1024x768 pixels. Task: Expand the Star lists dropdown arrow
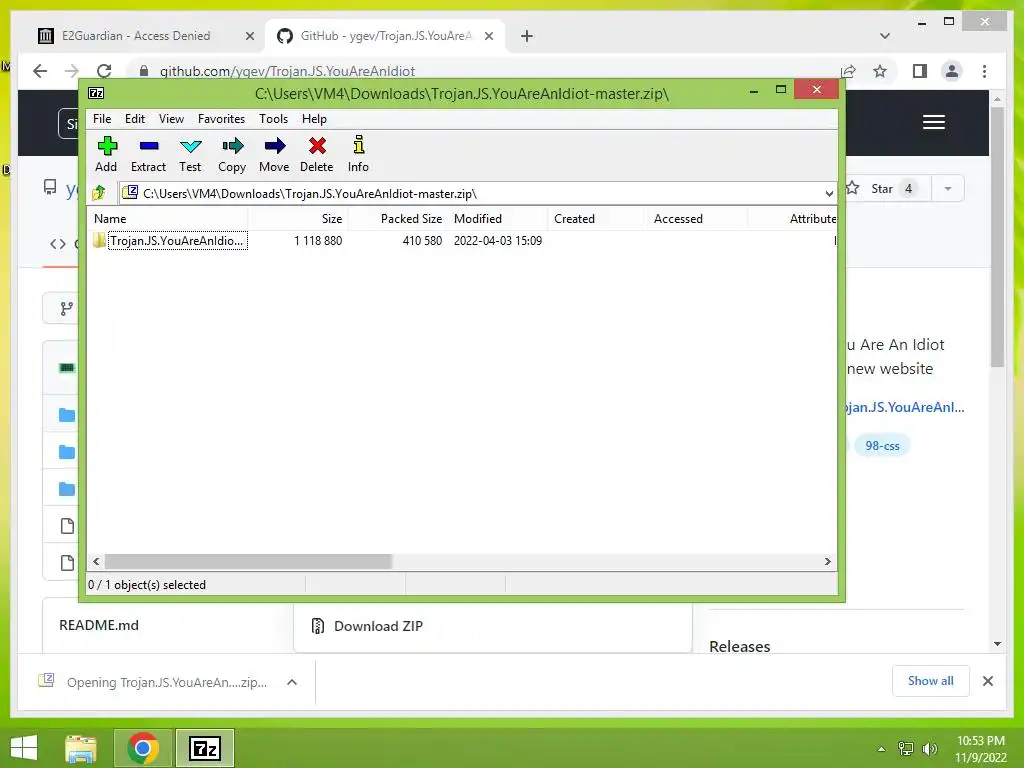click(x=948, y=189)
